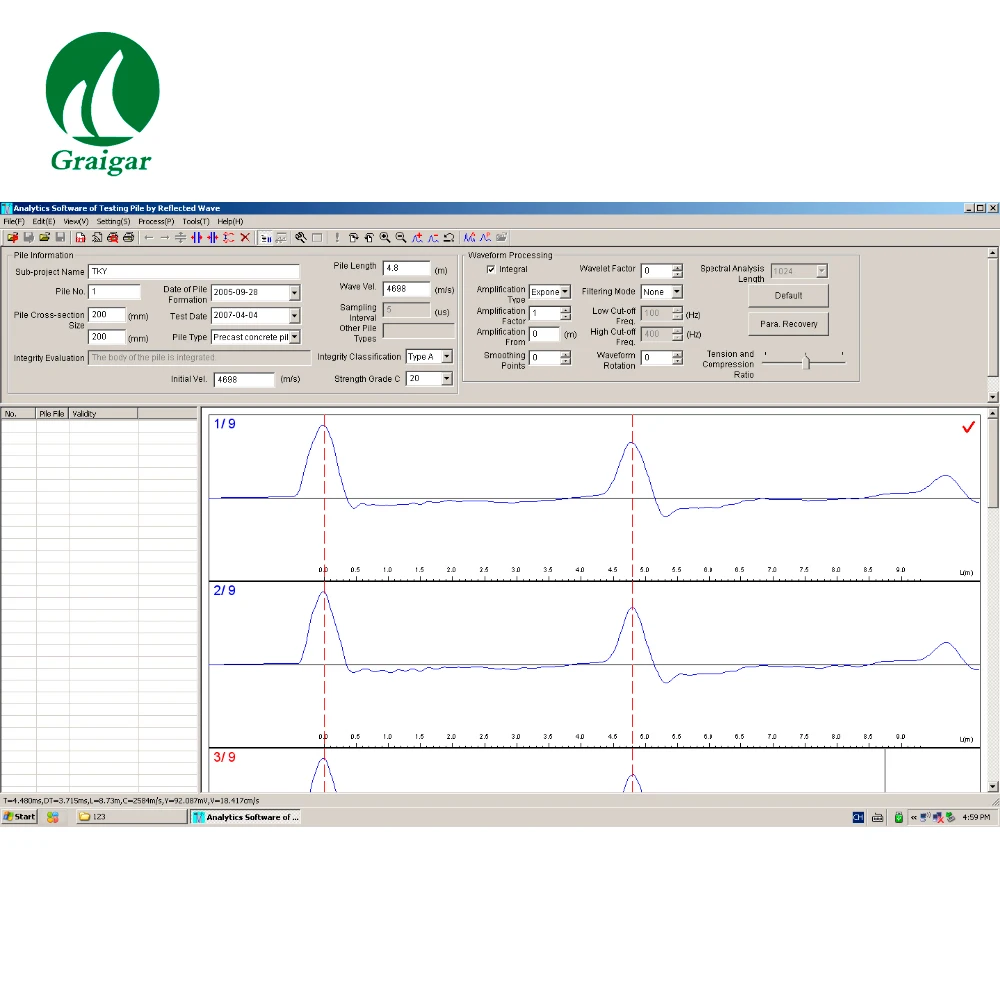Open the Test Date dropdown
1000x1000 pixels.
pyautogui.click(x=294, y=316)
